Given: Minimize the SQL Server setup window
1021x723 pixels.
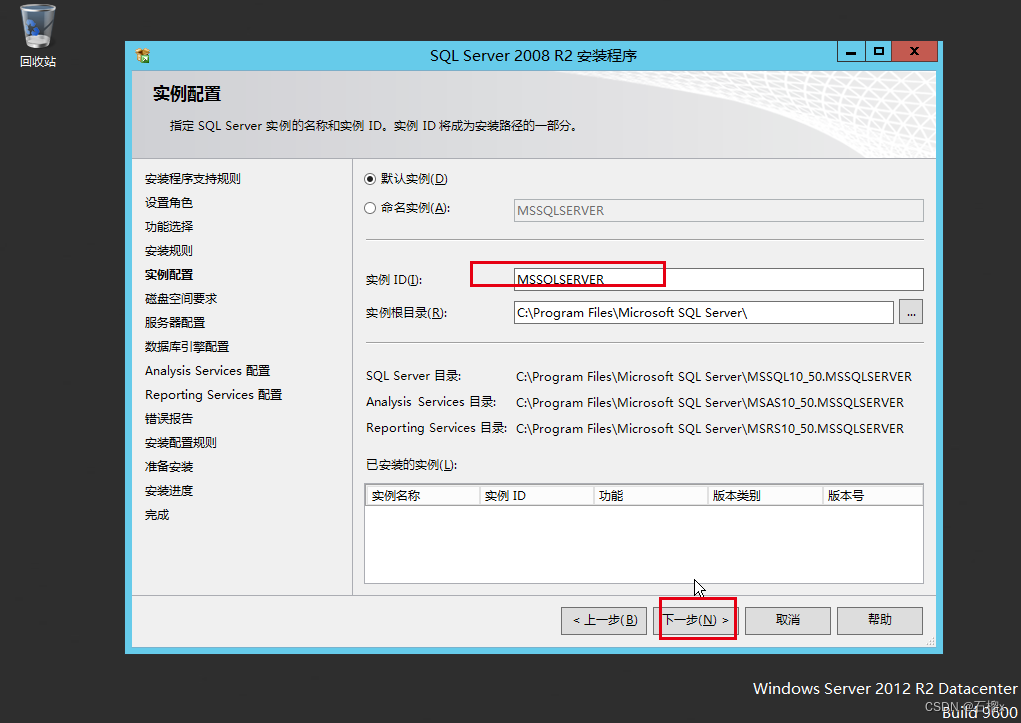Looking at the screenshot, I should coord(850,51).
